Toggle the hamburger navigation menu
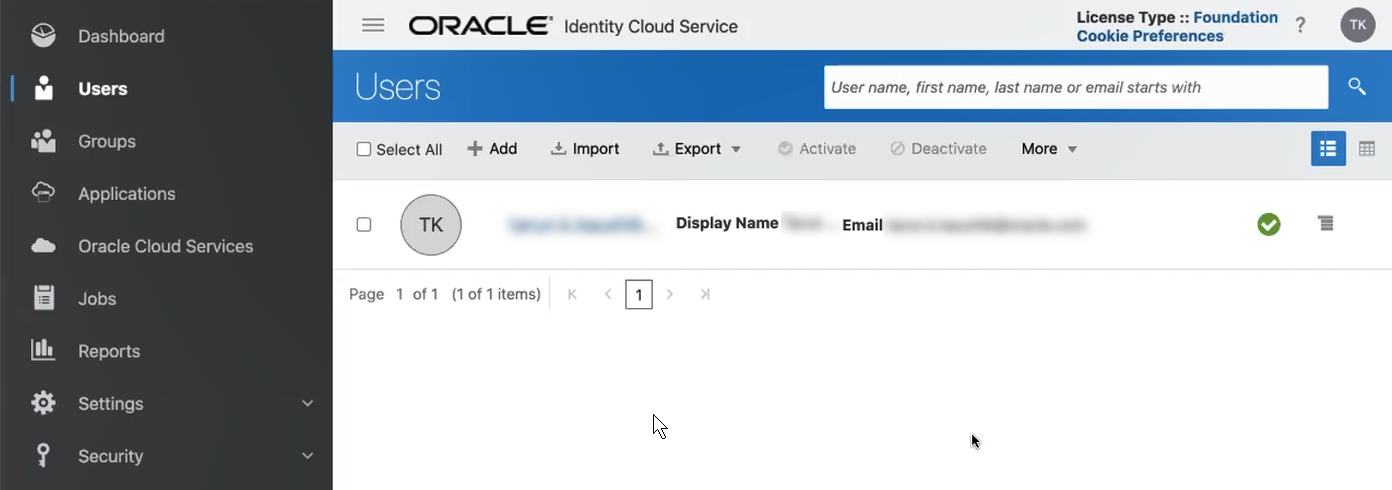 tap(373, 25)
